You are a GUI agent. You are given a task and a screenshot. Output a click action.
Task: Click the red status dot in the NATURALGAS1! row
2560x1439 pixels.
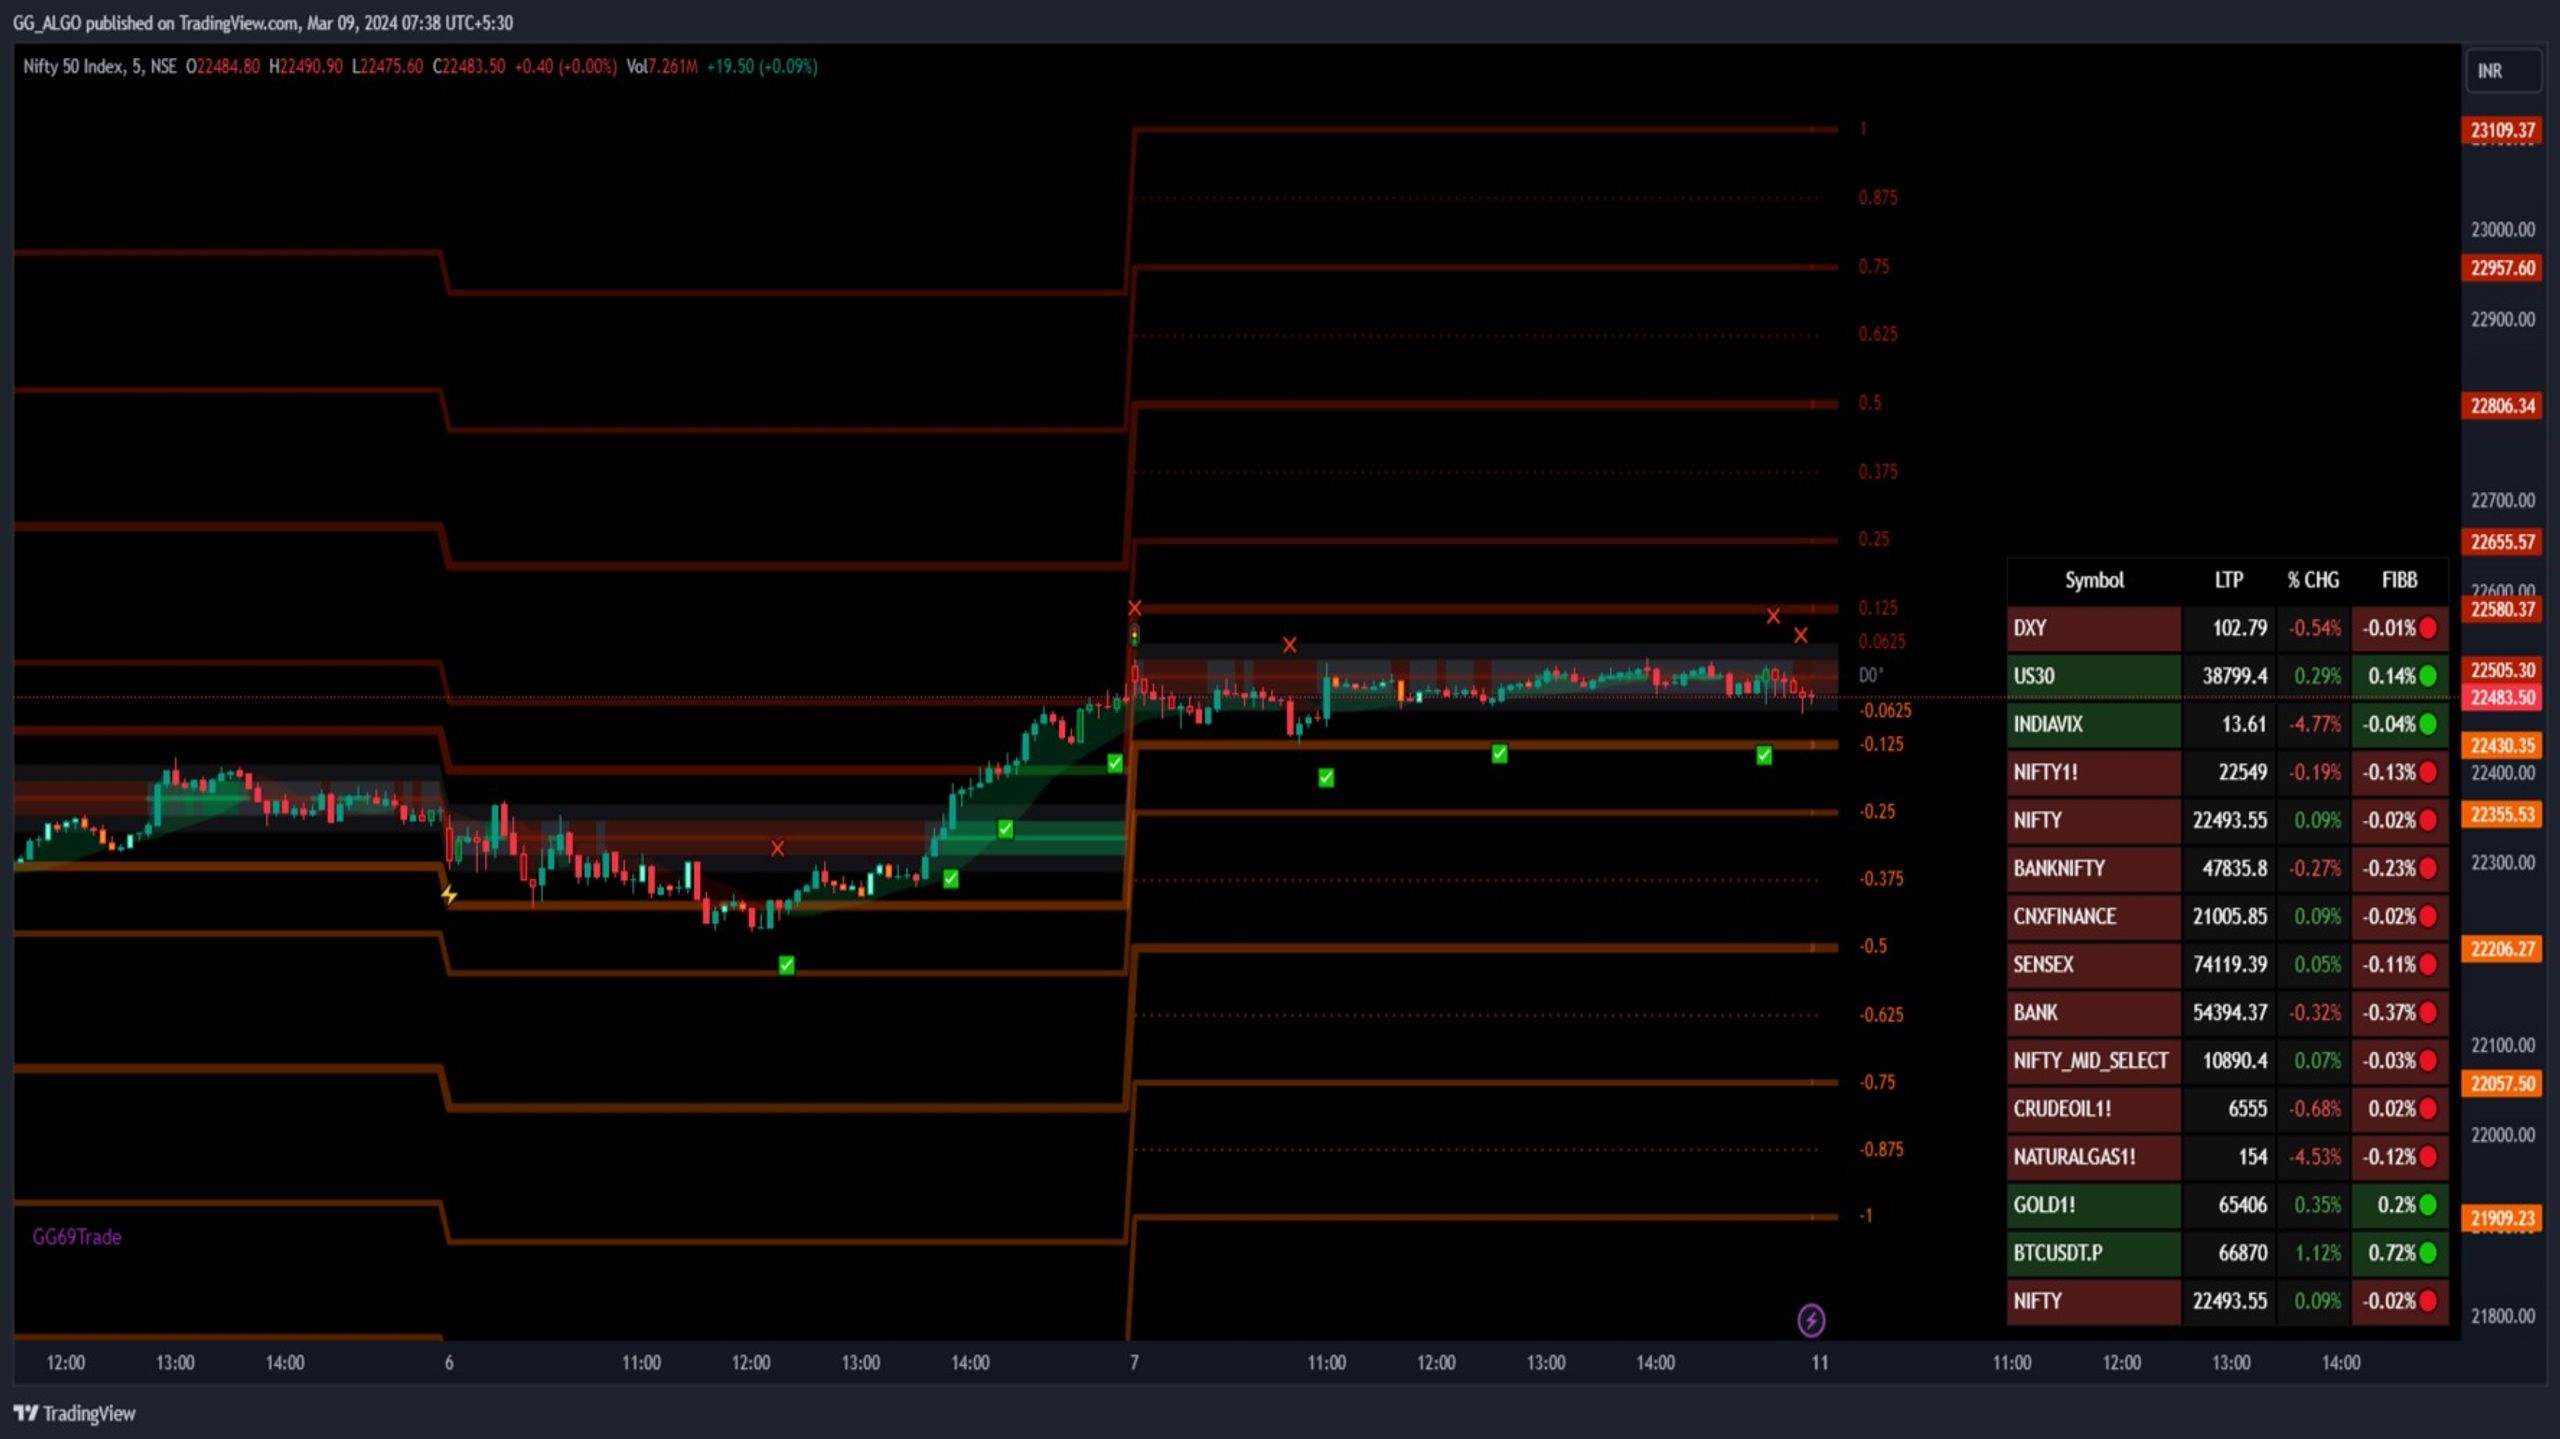coord(2428,1156)
